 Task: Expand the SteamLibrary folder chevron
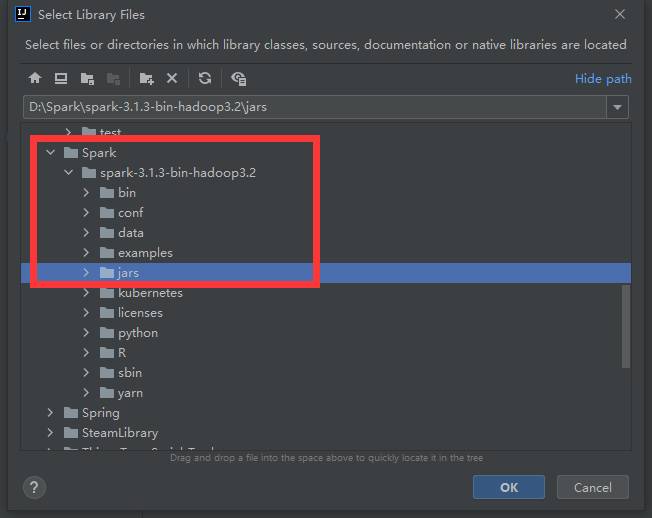[50, 432]
